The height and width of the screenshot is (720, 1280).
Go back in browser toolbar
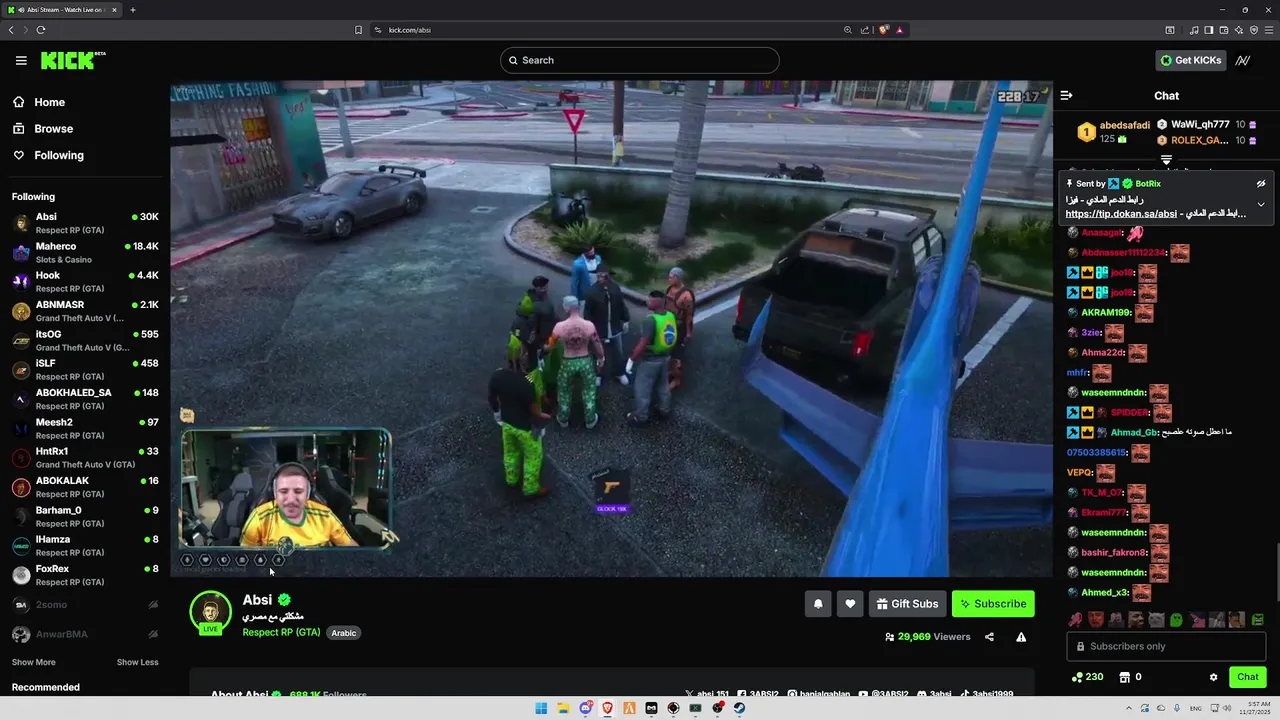click(x=11, y=30)
